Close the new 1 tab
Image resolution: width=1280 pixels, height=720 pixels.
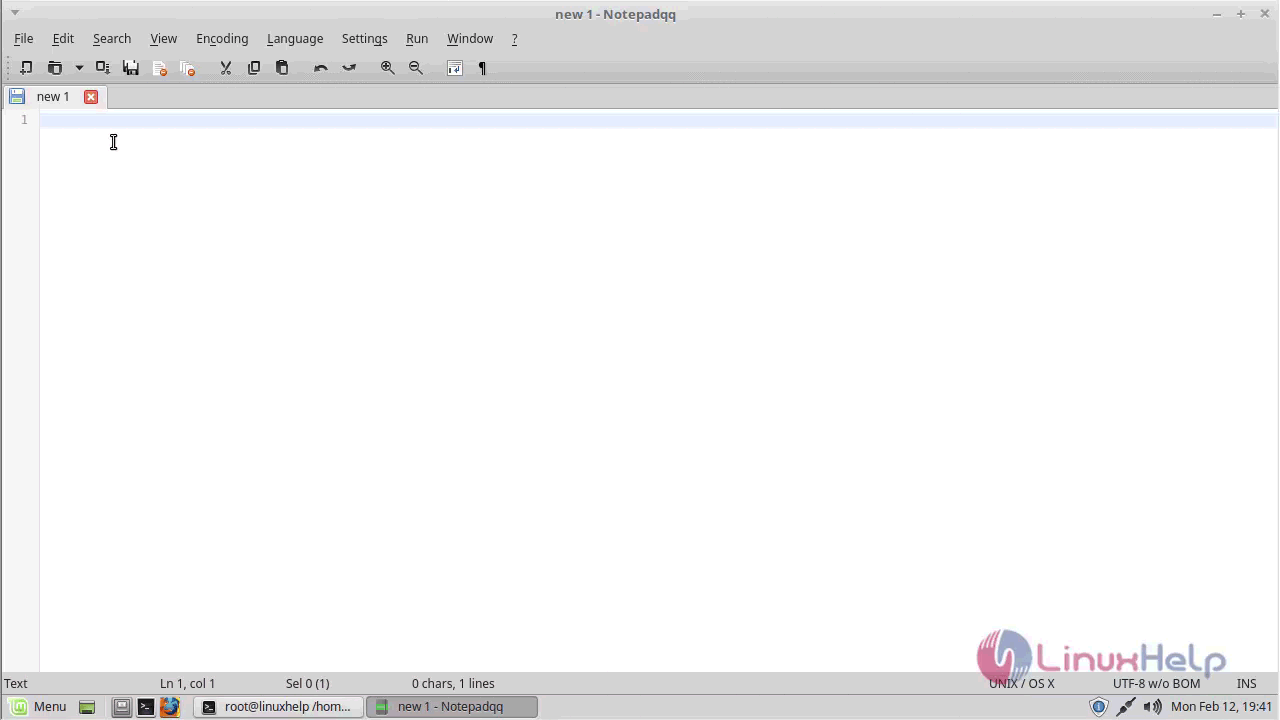(x=91, y=97)
